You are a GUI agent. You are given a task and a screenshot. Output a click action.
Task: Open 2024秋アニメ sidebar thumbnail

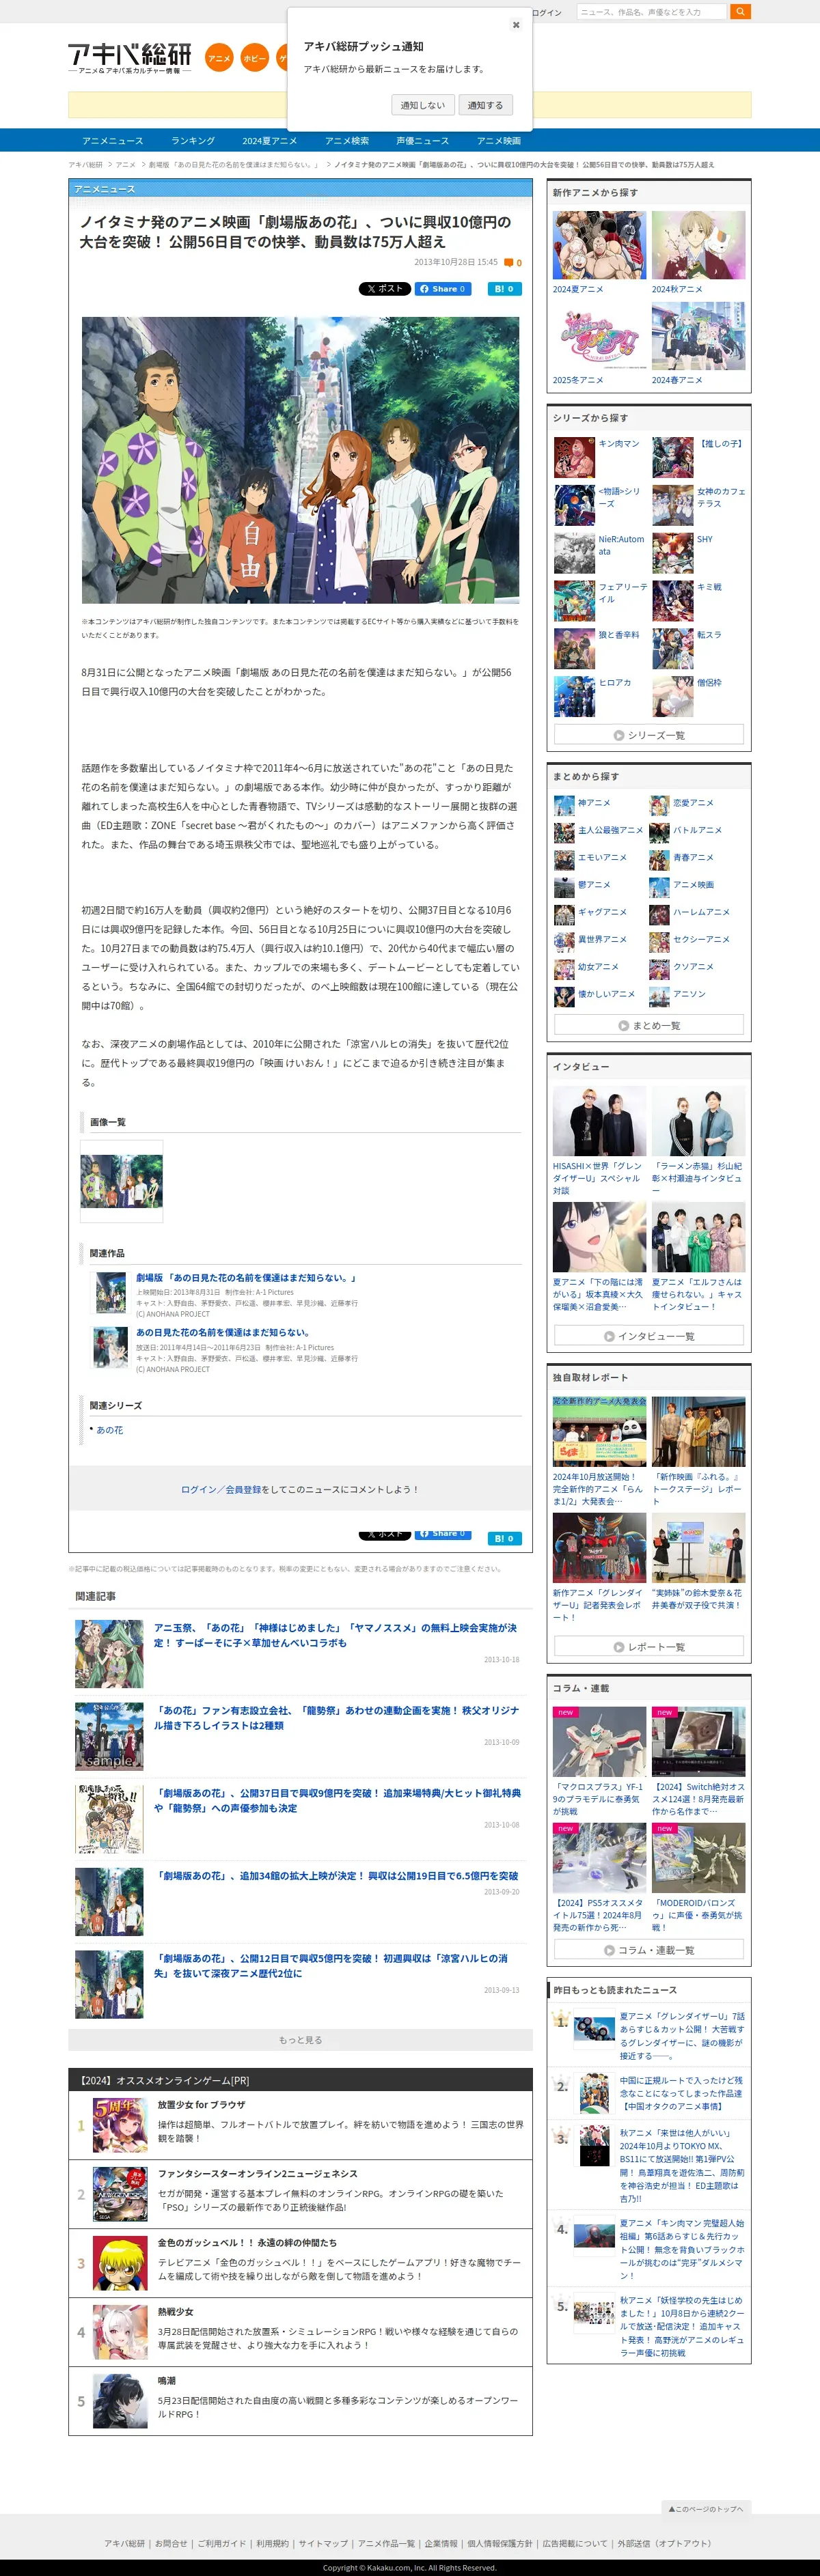(698, 246)
